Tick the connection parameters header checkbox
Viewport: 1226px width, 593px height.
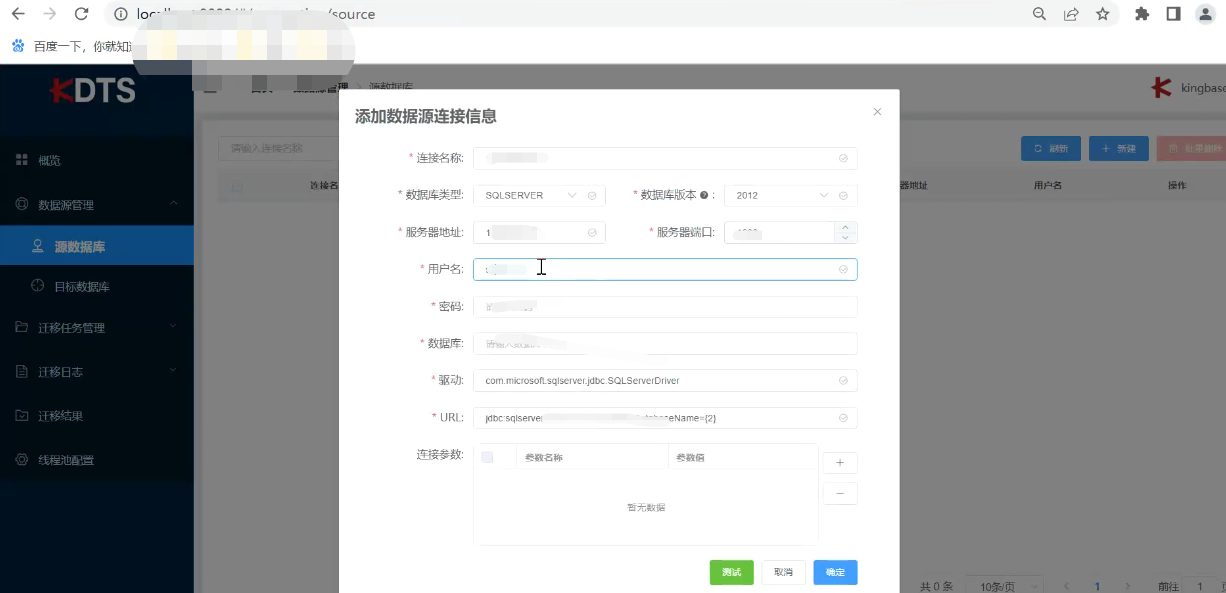487,457
